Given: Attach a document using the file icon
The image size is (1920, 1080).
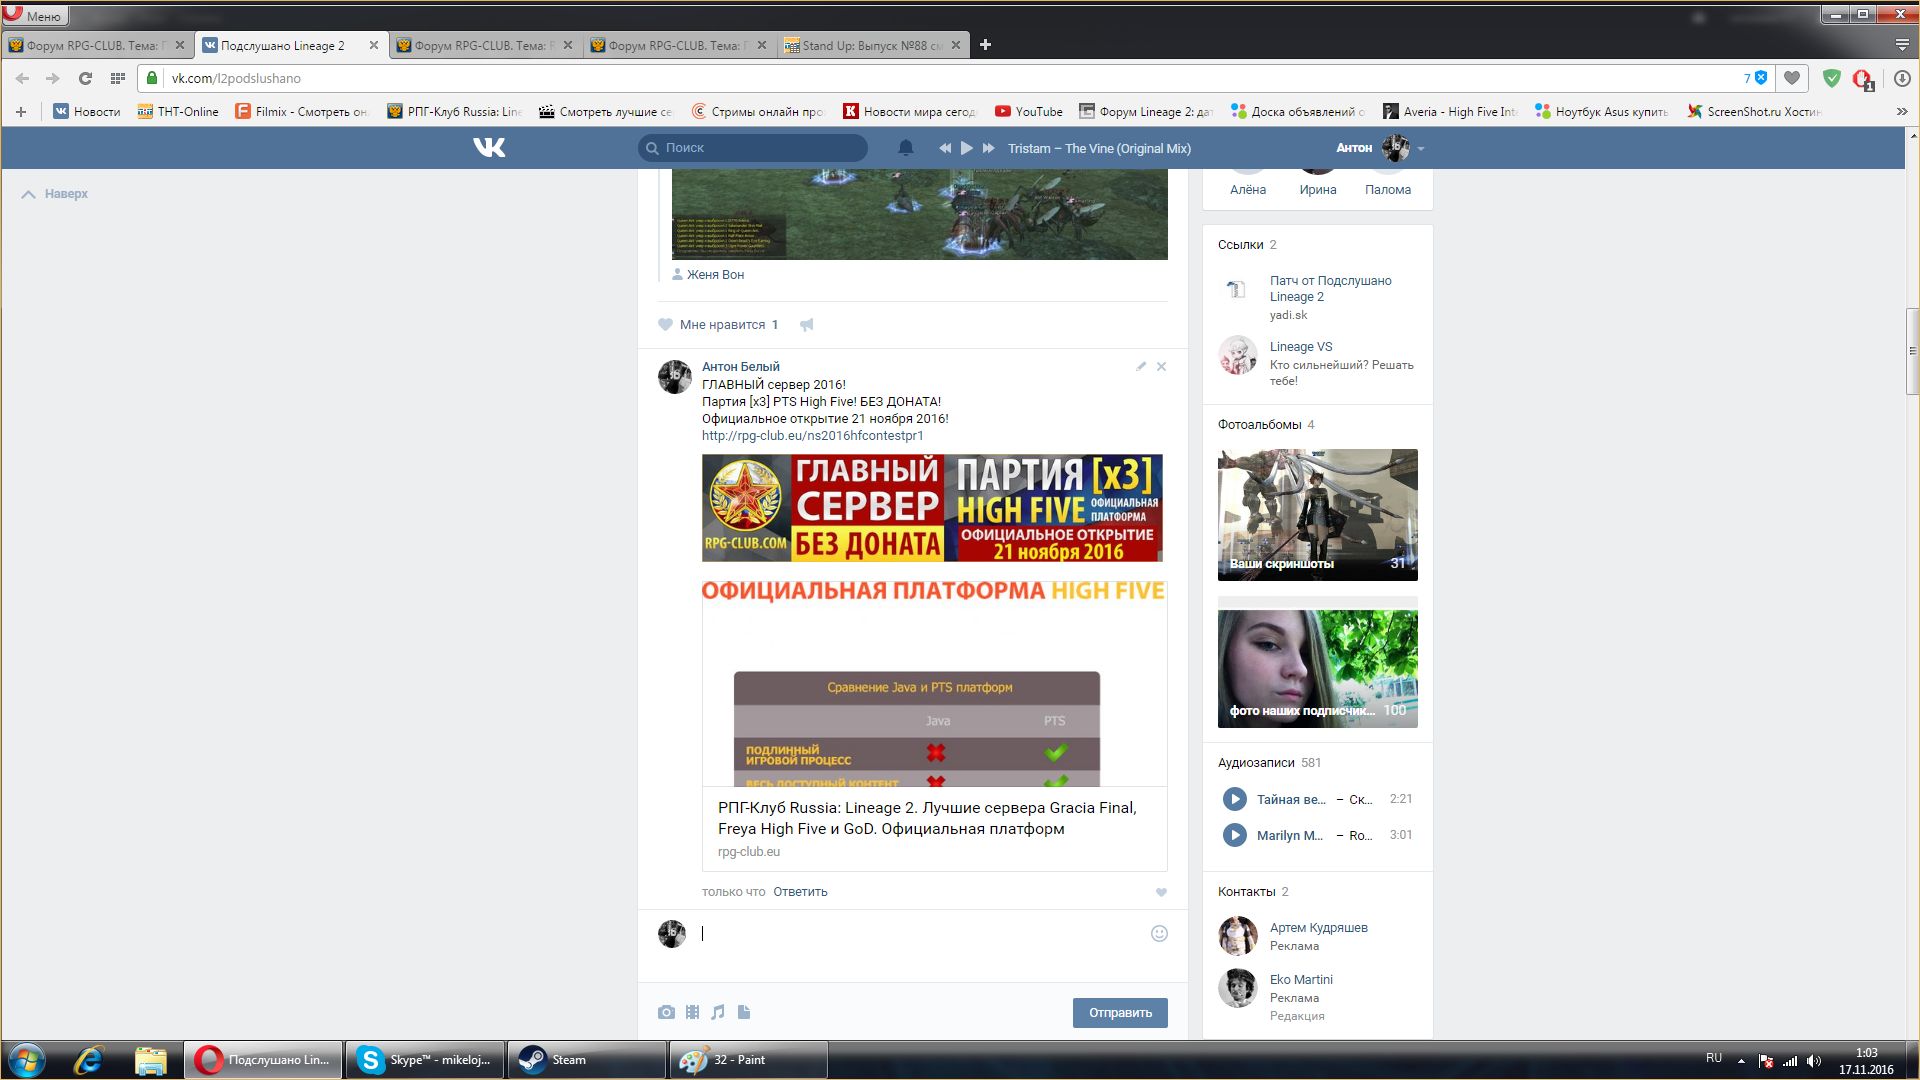Looking at the screenshot, I should 744,1012.
